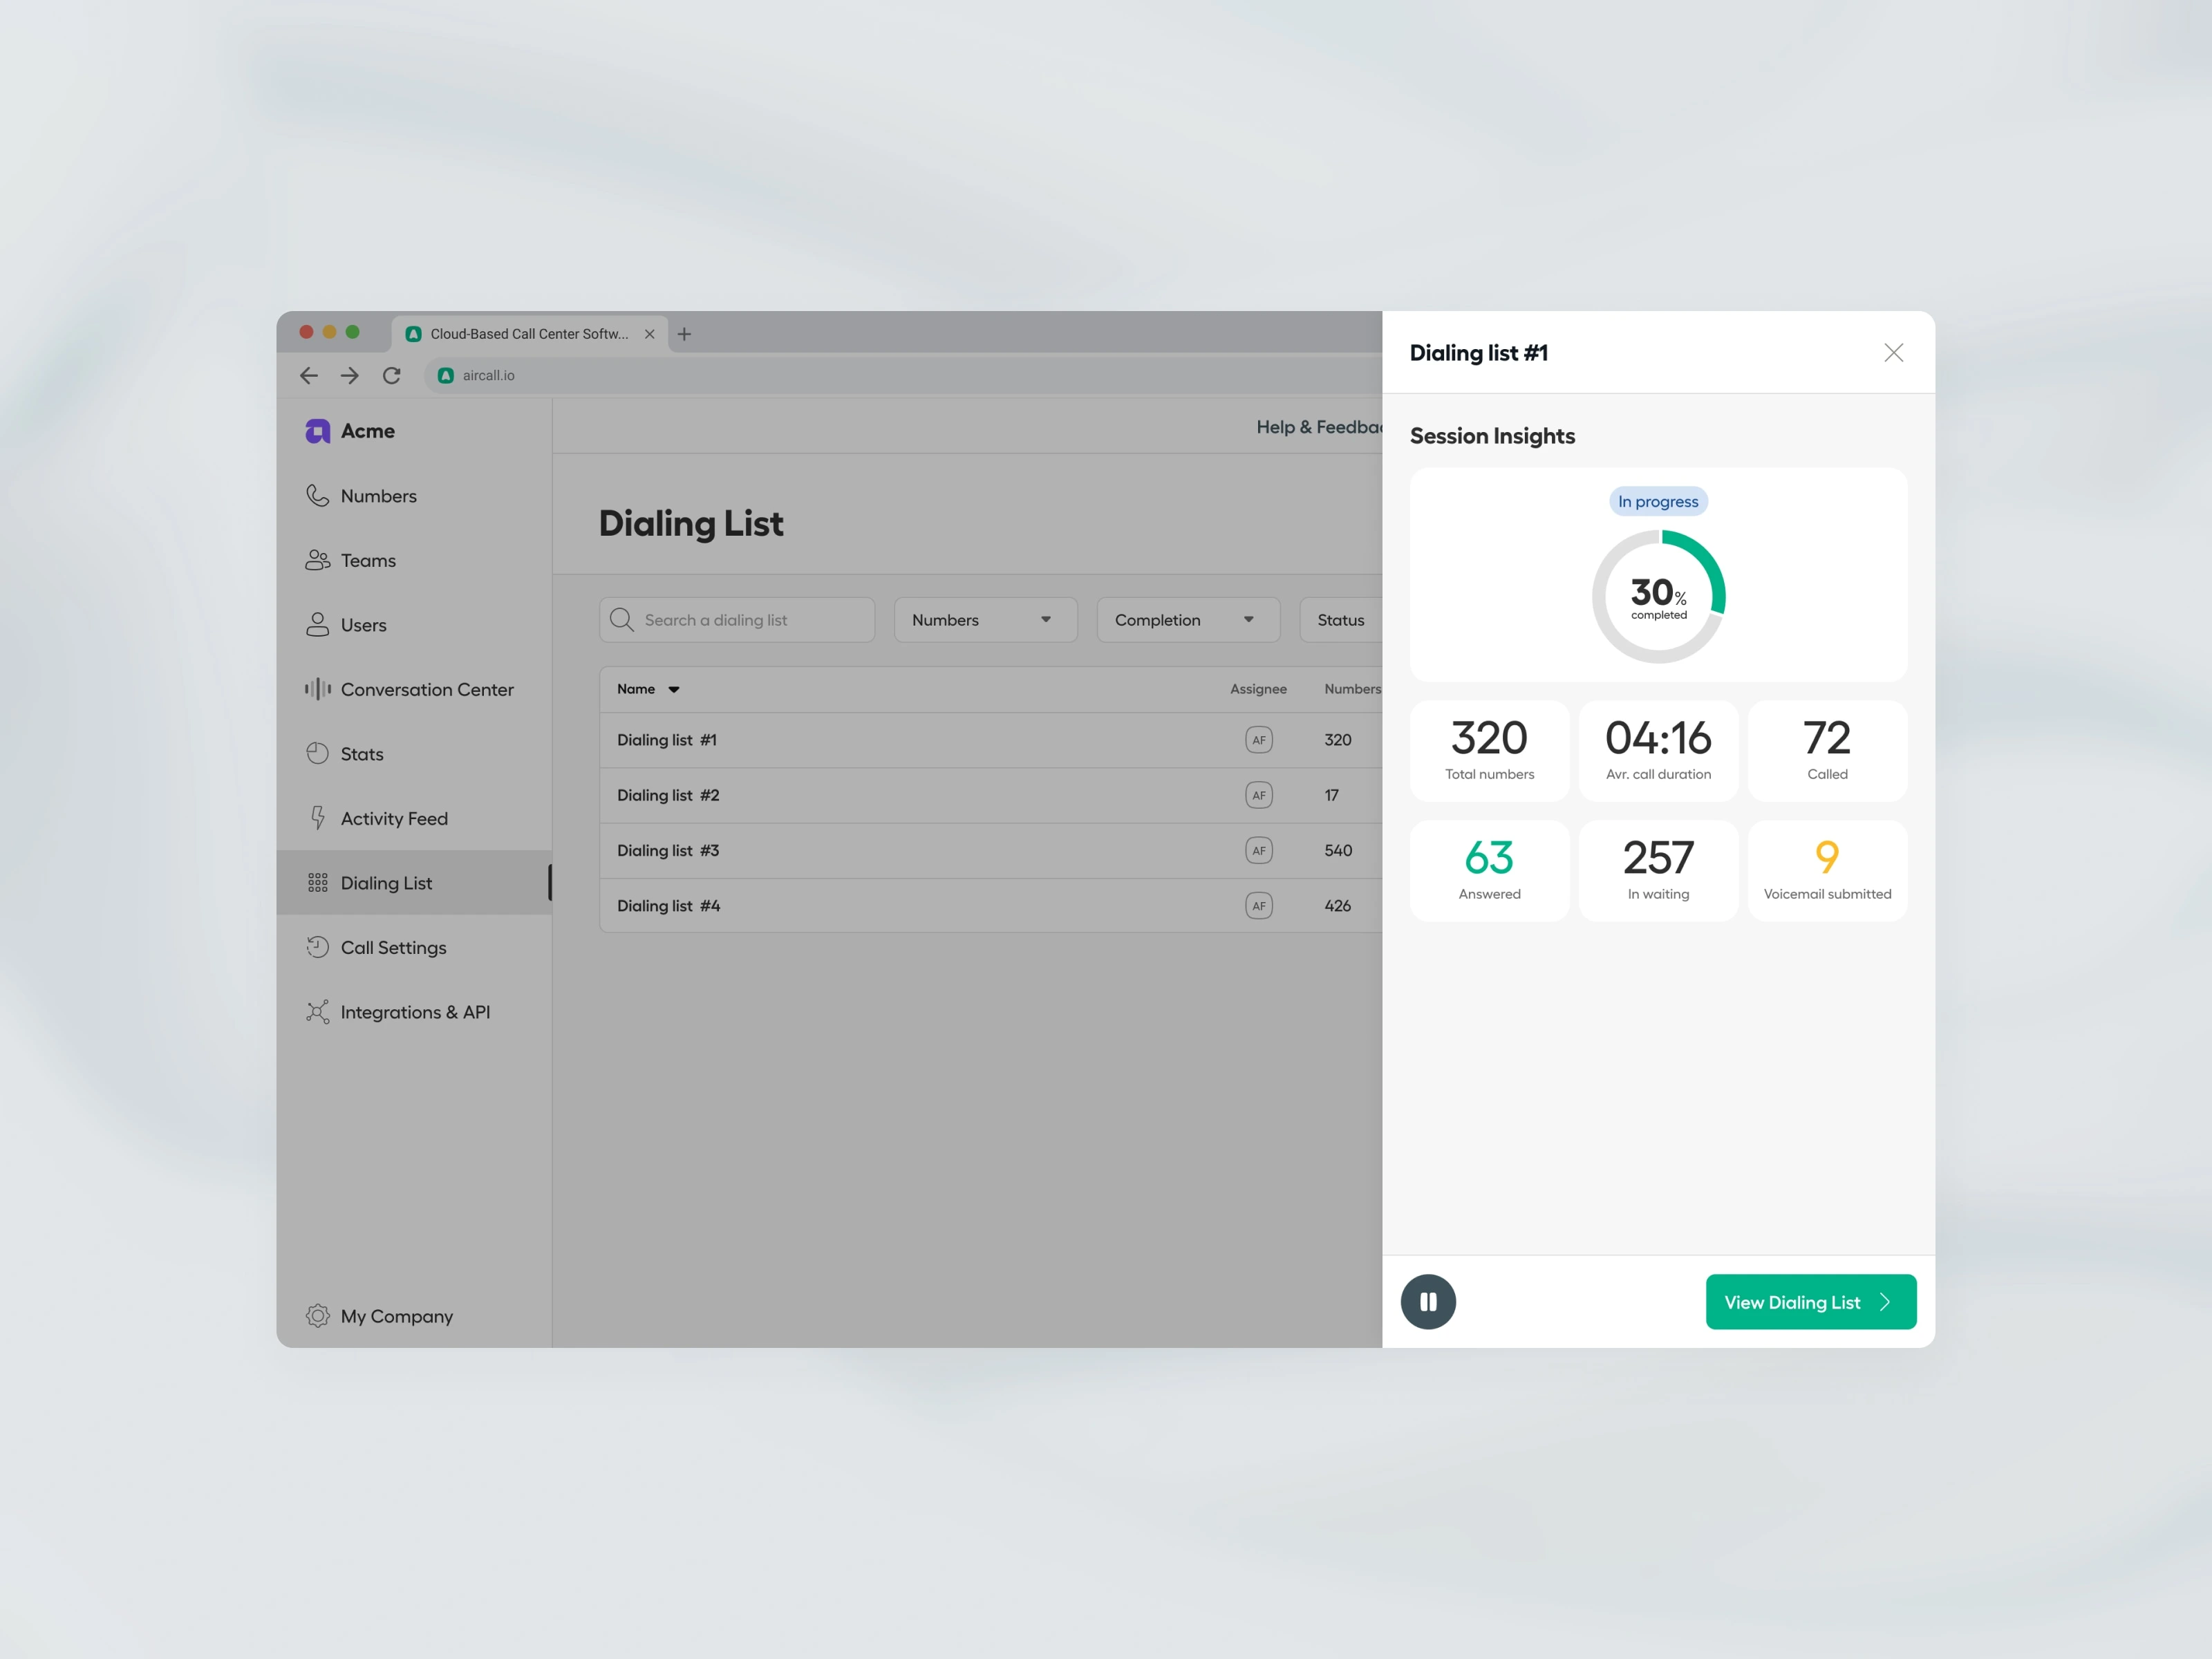
Task: Click the View Dialing List button
Action: pos(1810,1302)
